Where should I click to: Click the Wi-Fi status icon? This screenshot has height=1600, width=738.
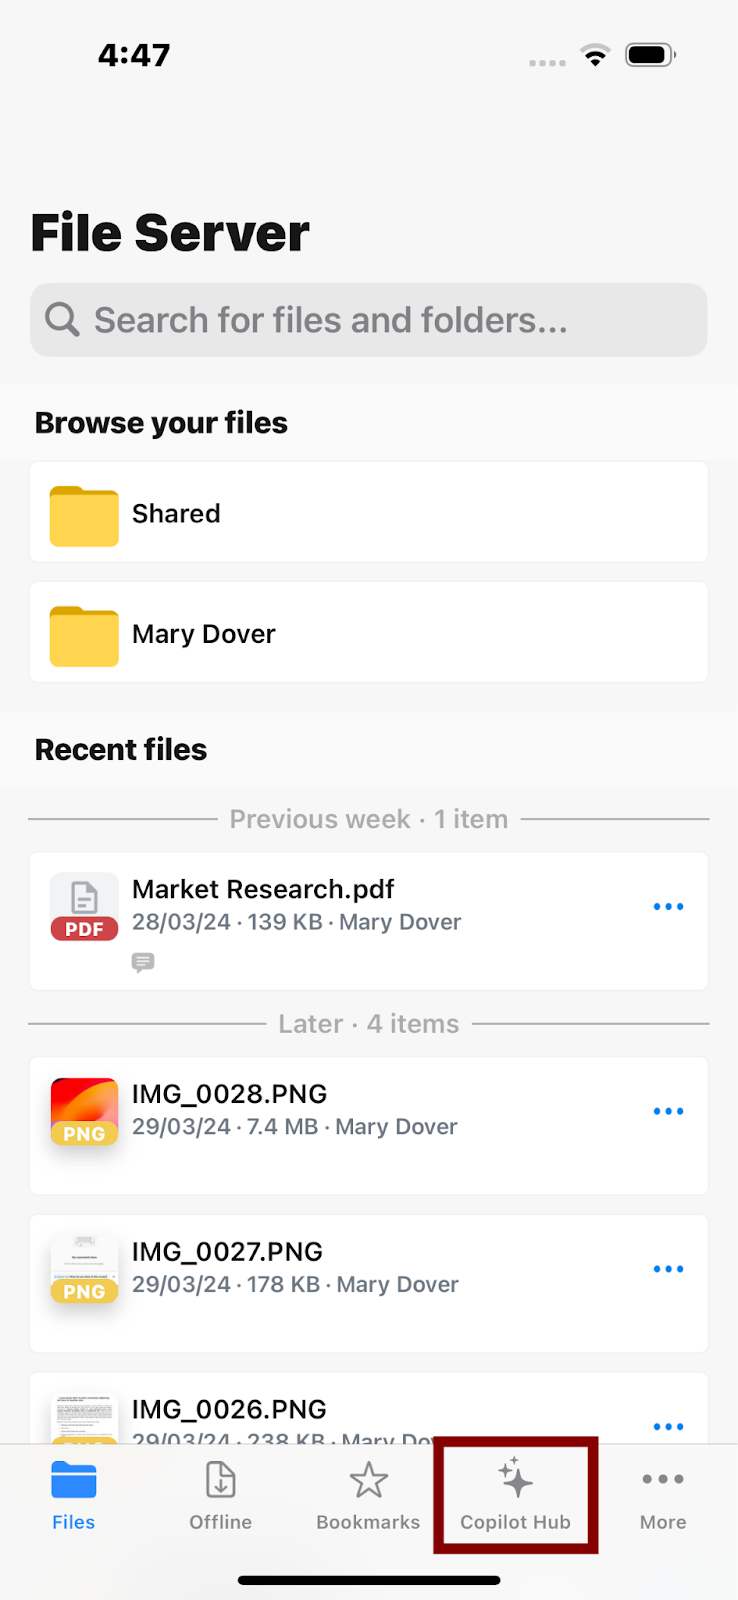[596, 56]
